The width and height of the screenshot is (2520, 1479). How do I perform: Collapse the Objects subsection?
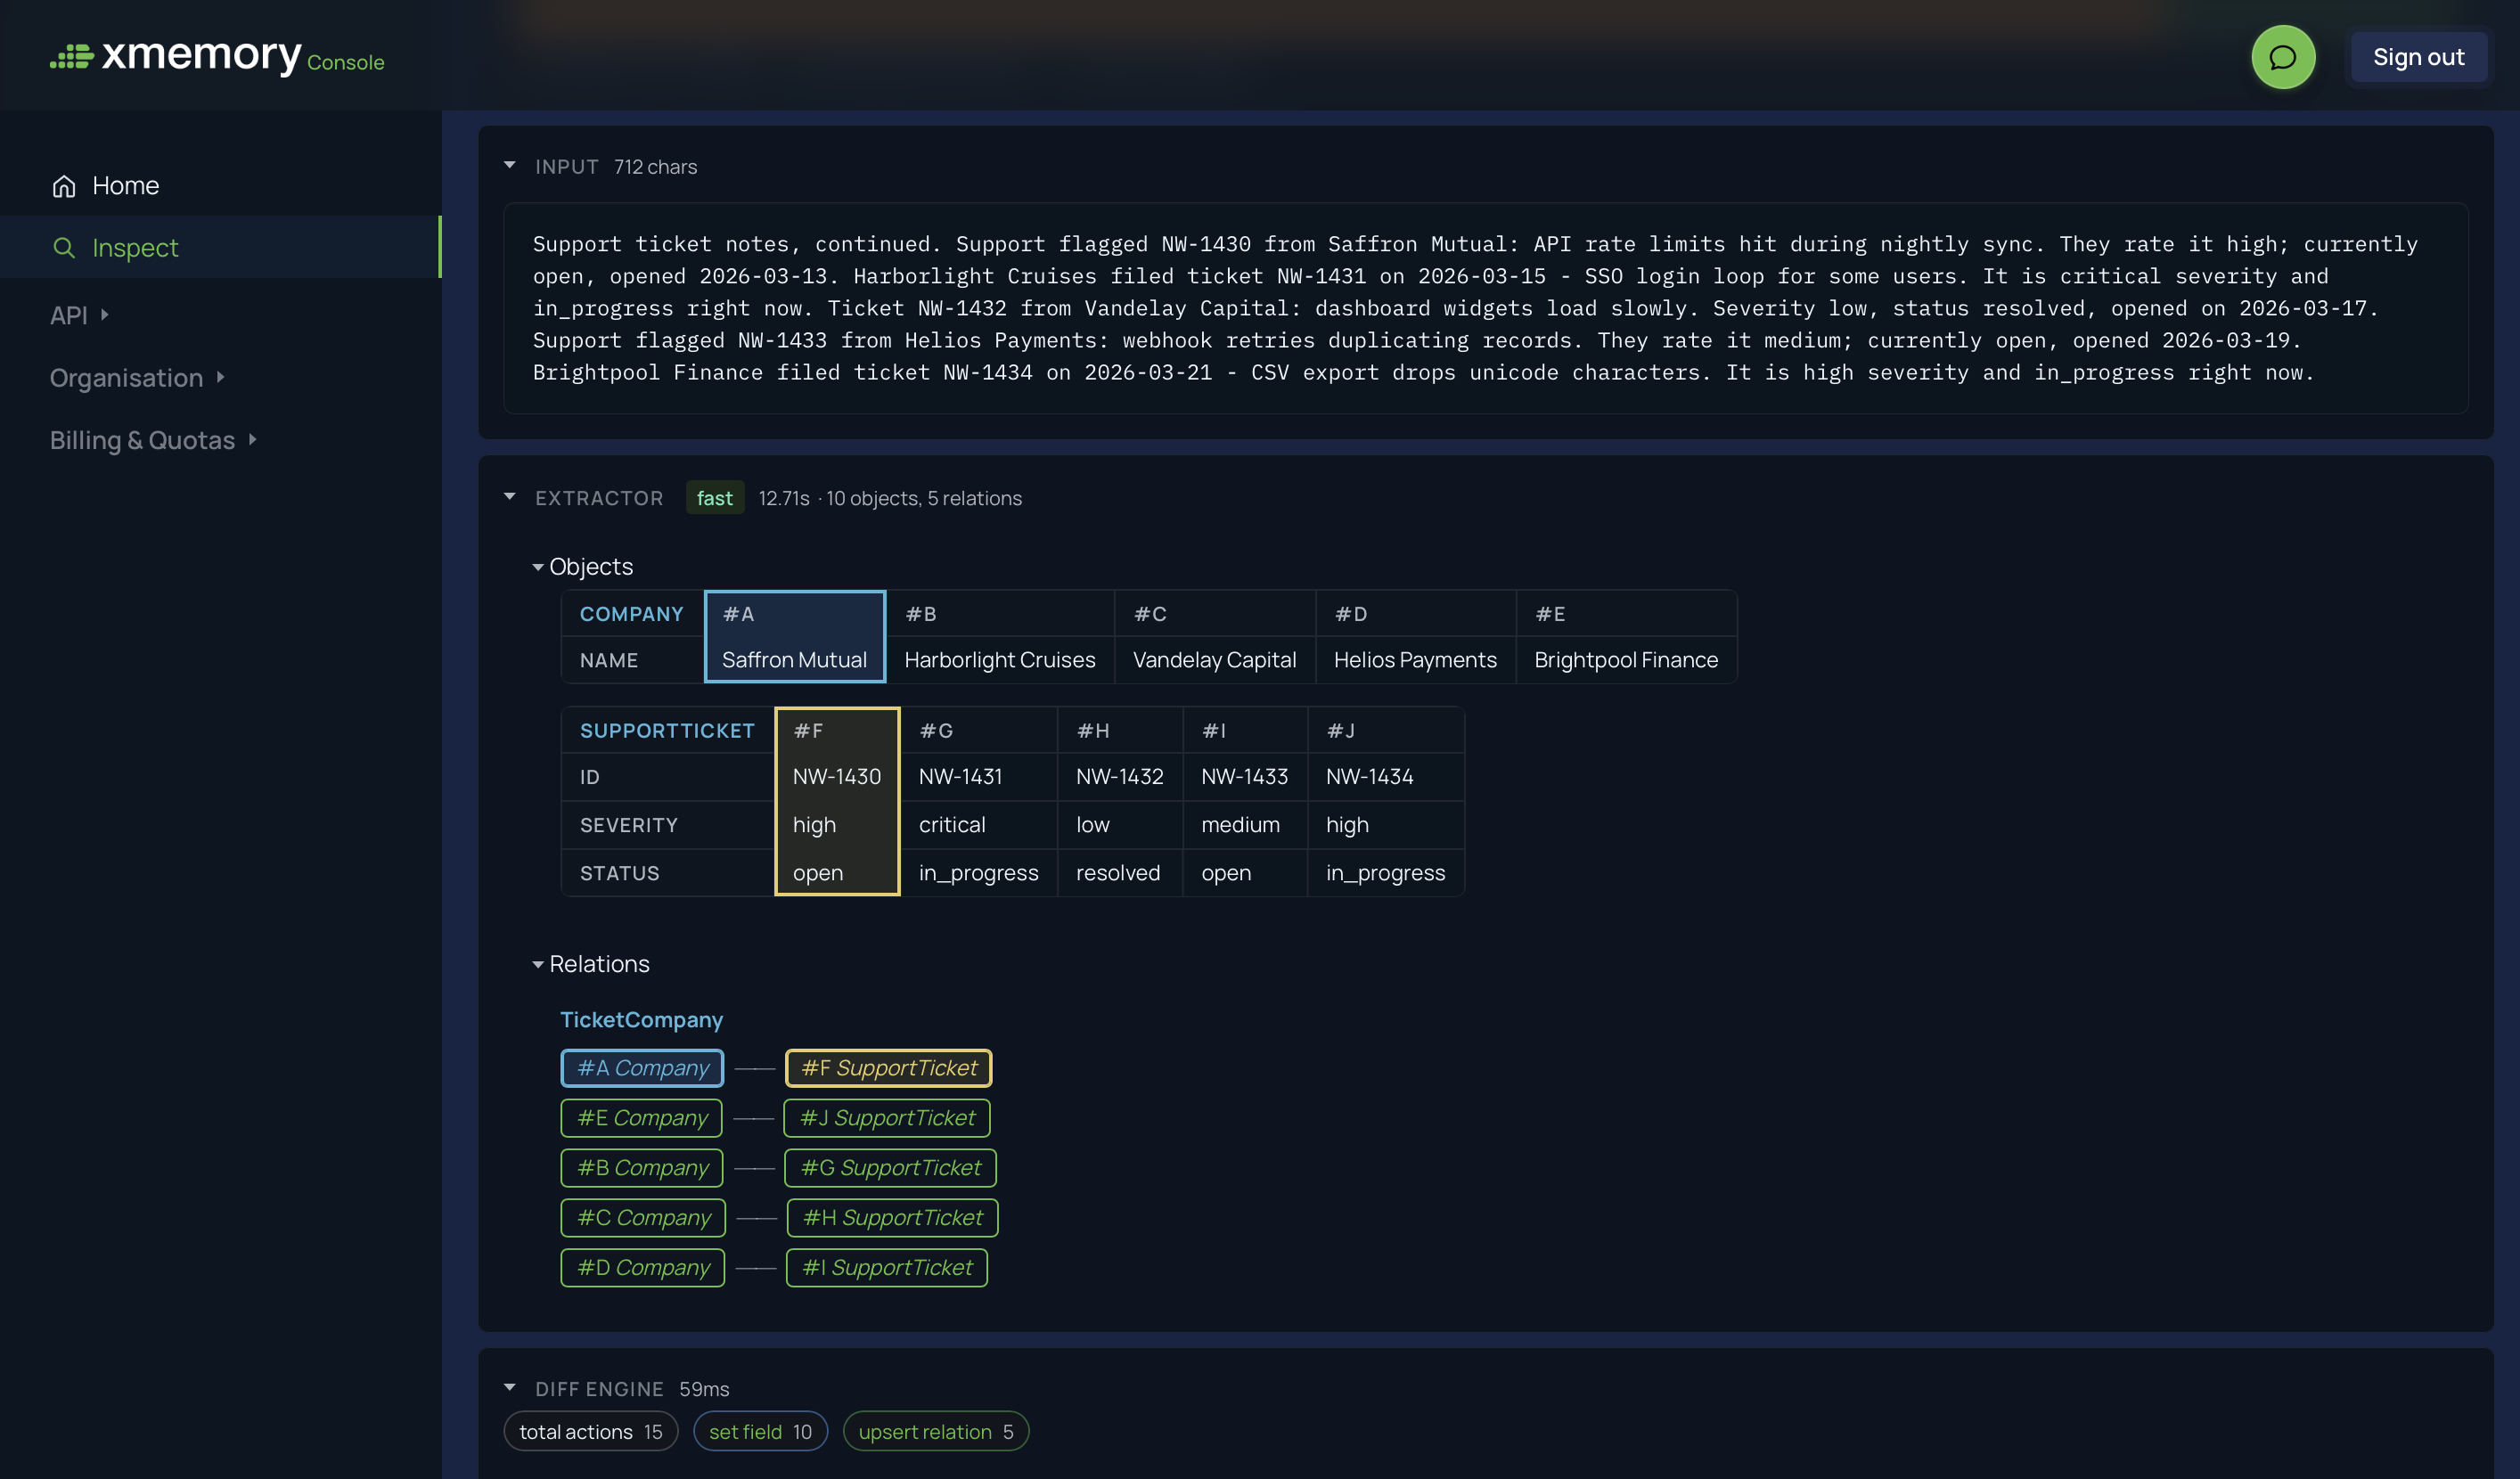click(x=538, y=567)
